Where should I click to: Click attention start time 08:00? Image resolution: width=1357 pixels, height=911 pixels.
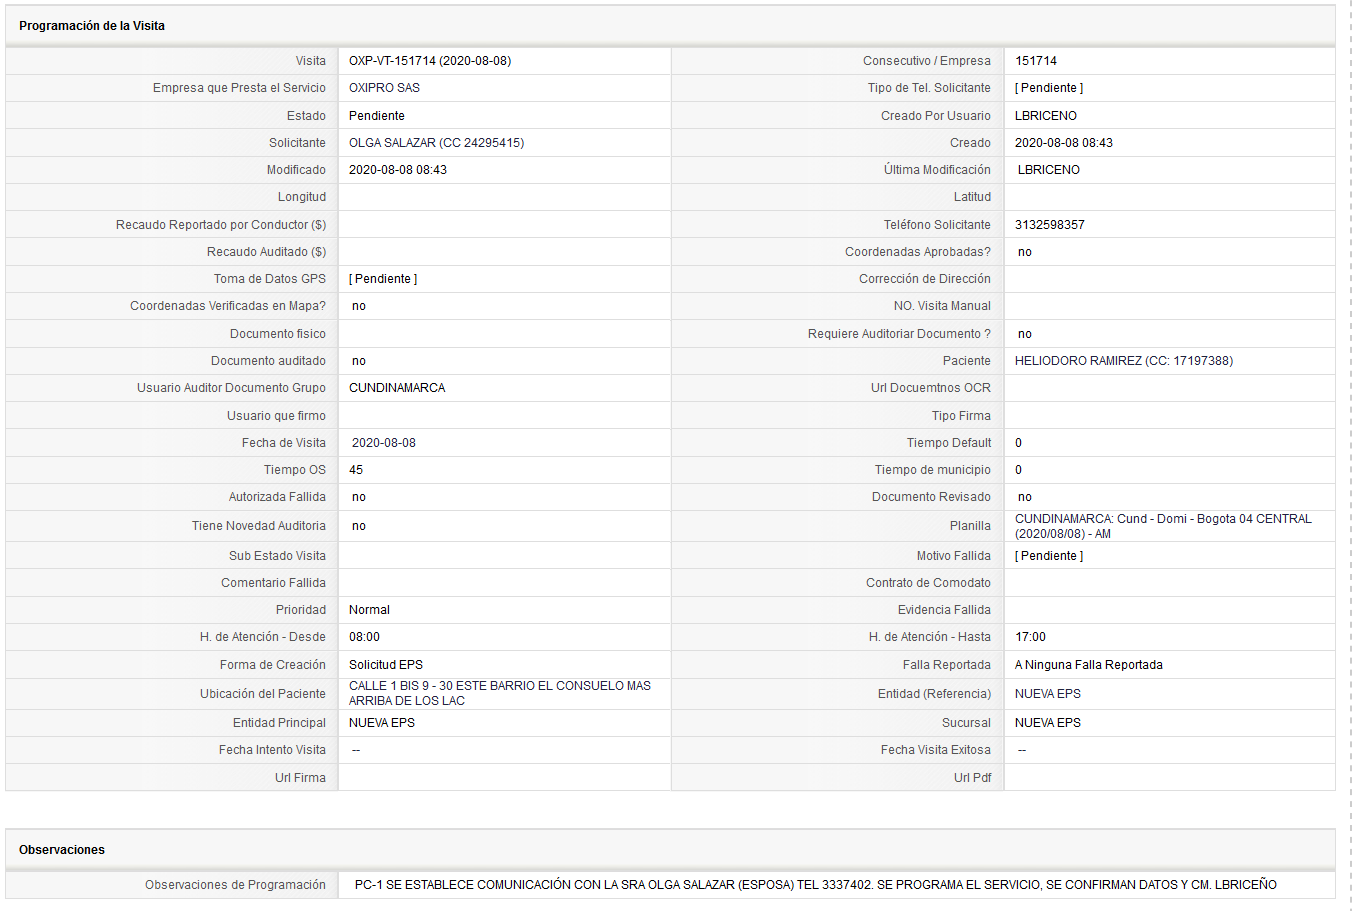point(364,637)
